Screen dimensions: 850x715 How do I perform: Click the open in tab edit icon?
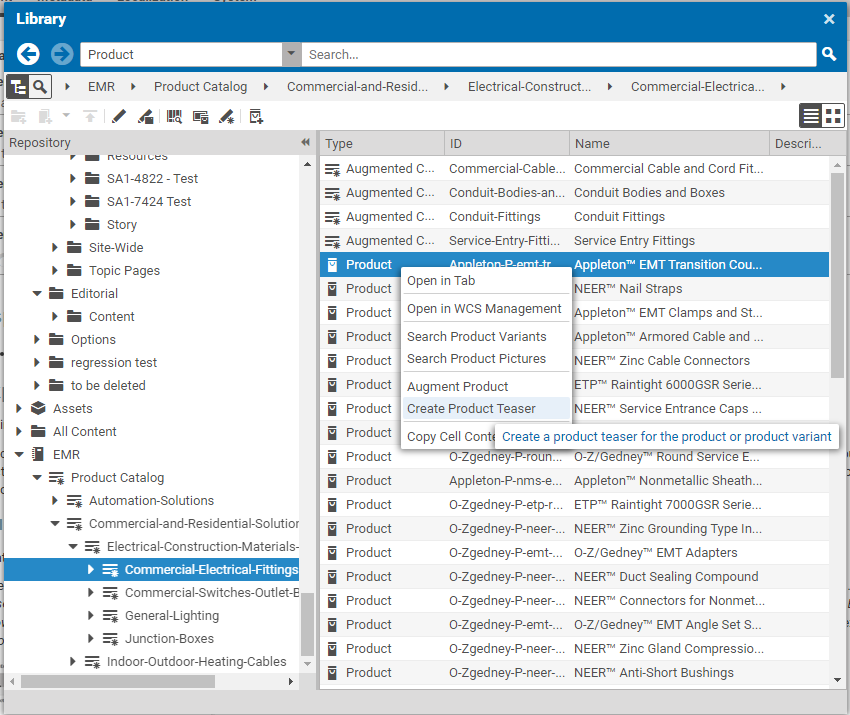point(145,117)
